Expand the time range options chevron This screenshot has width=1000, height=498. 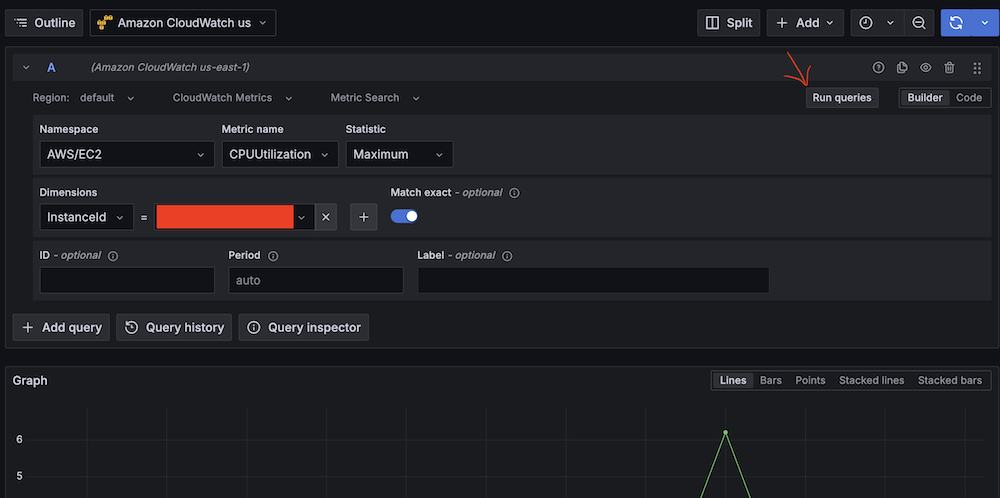[891, 23]
